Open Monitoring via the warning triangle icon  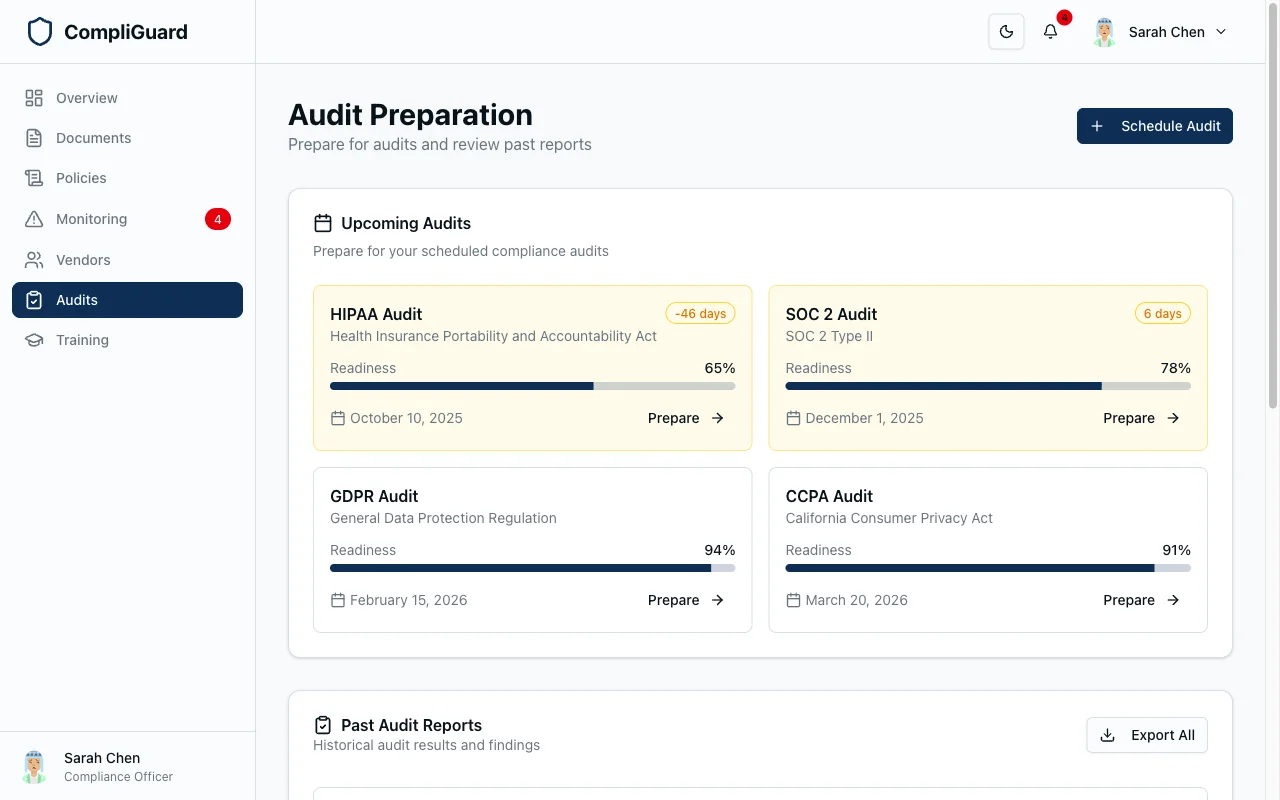[33, 218]
